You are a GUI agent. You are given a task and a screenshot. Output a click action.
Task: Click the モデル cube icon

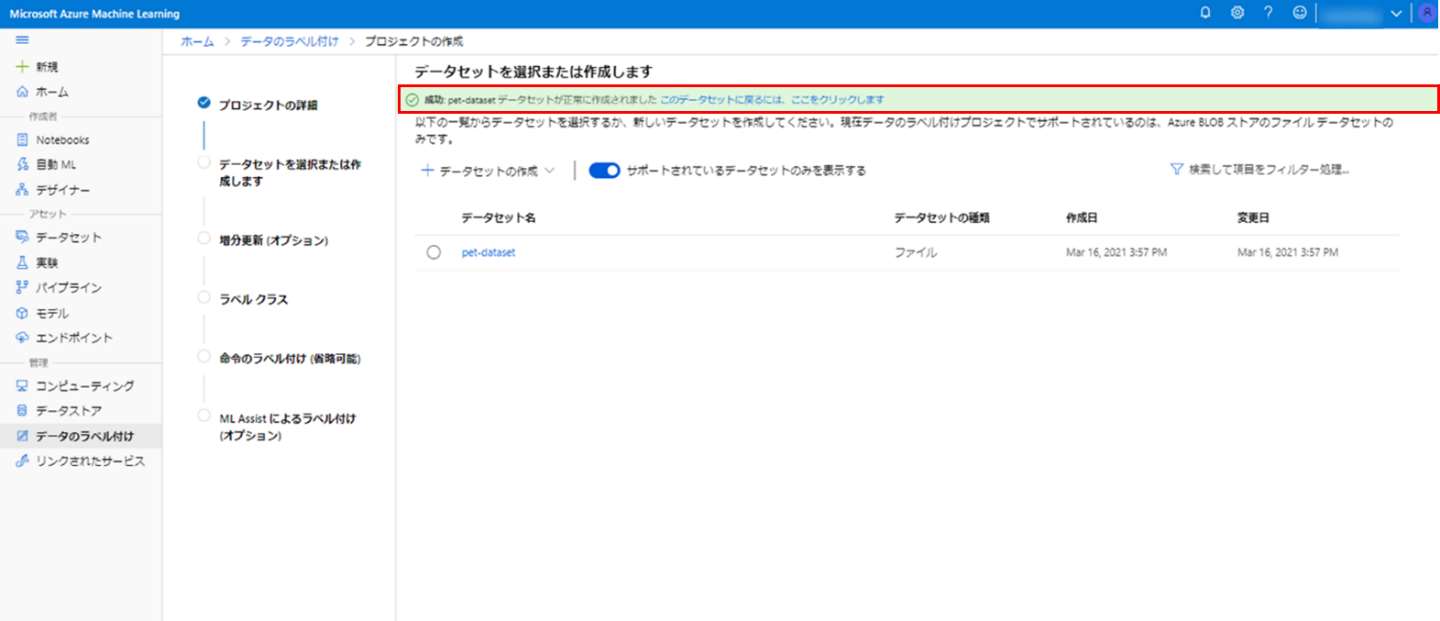[22, 313]
